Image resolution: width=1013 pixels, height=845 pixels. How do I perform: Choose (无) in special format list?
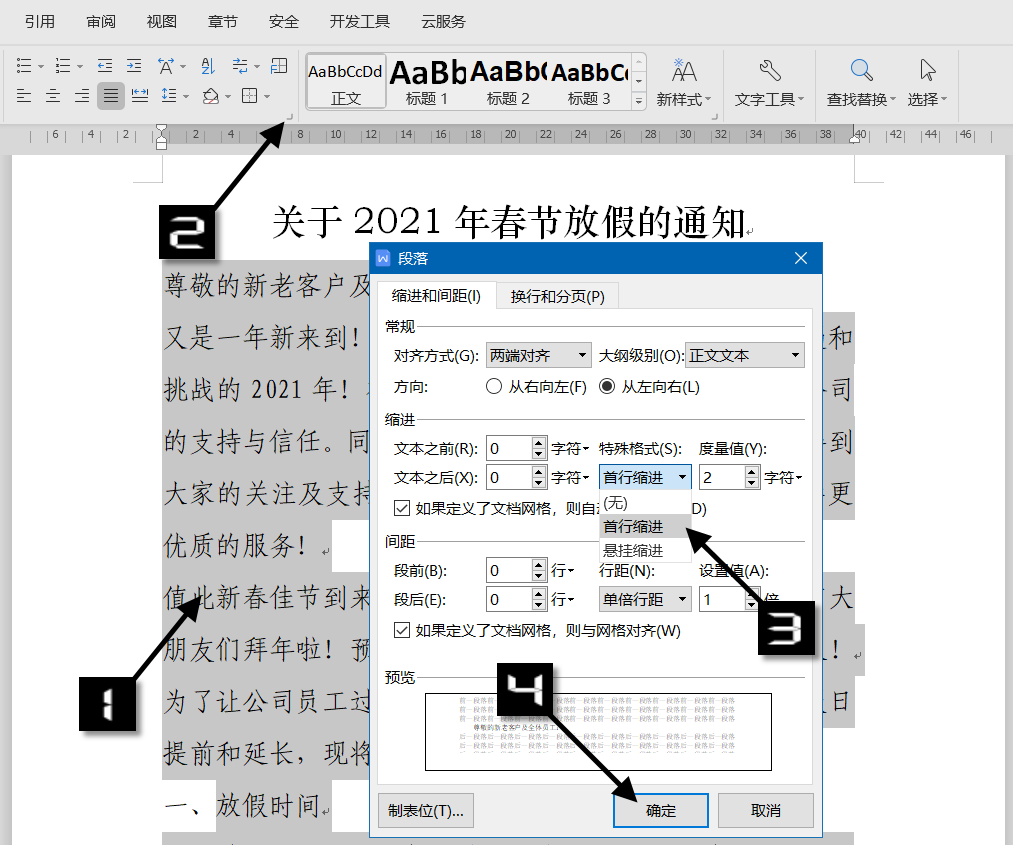pyautogui.click(x=645, y=503)
